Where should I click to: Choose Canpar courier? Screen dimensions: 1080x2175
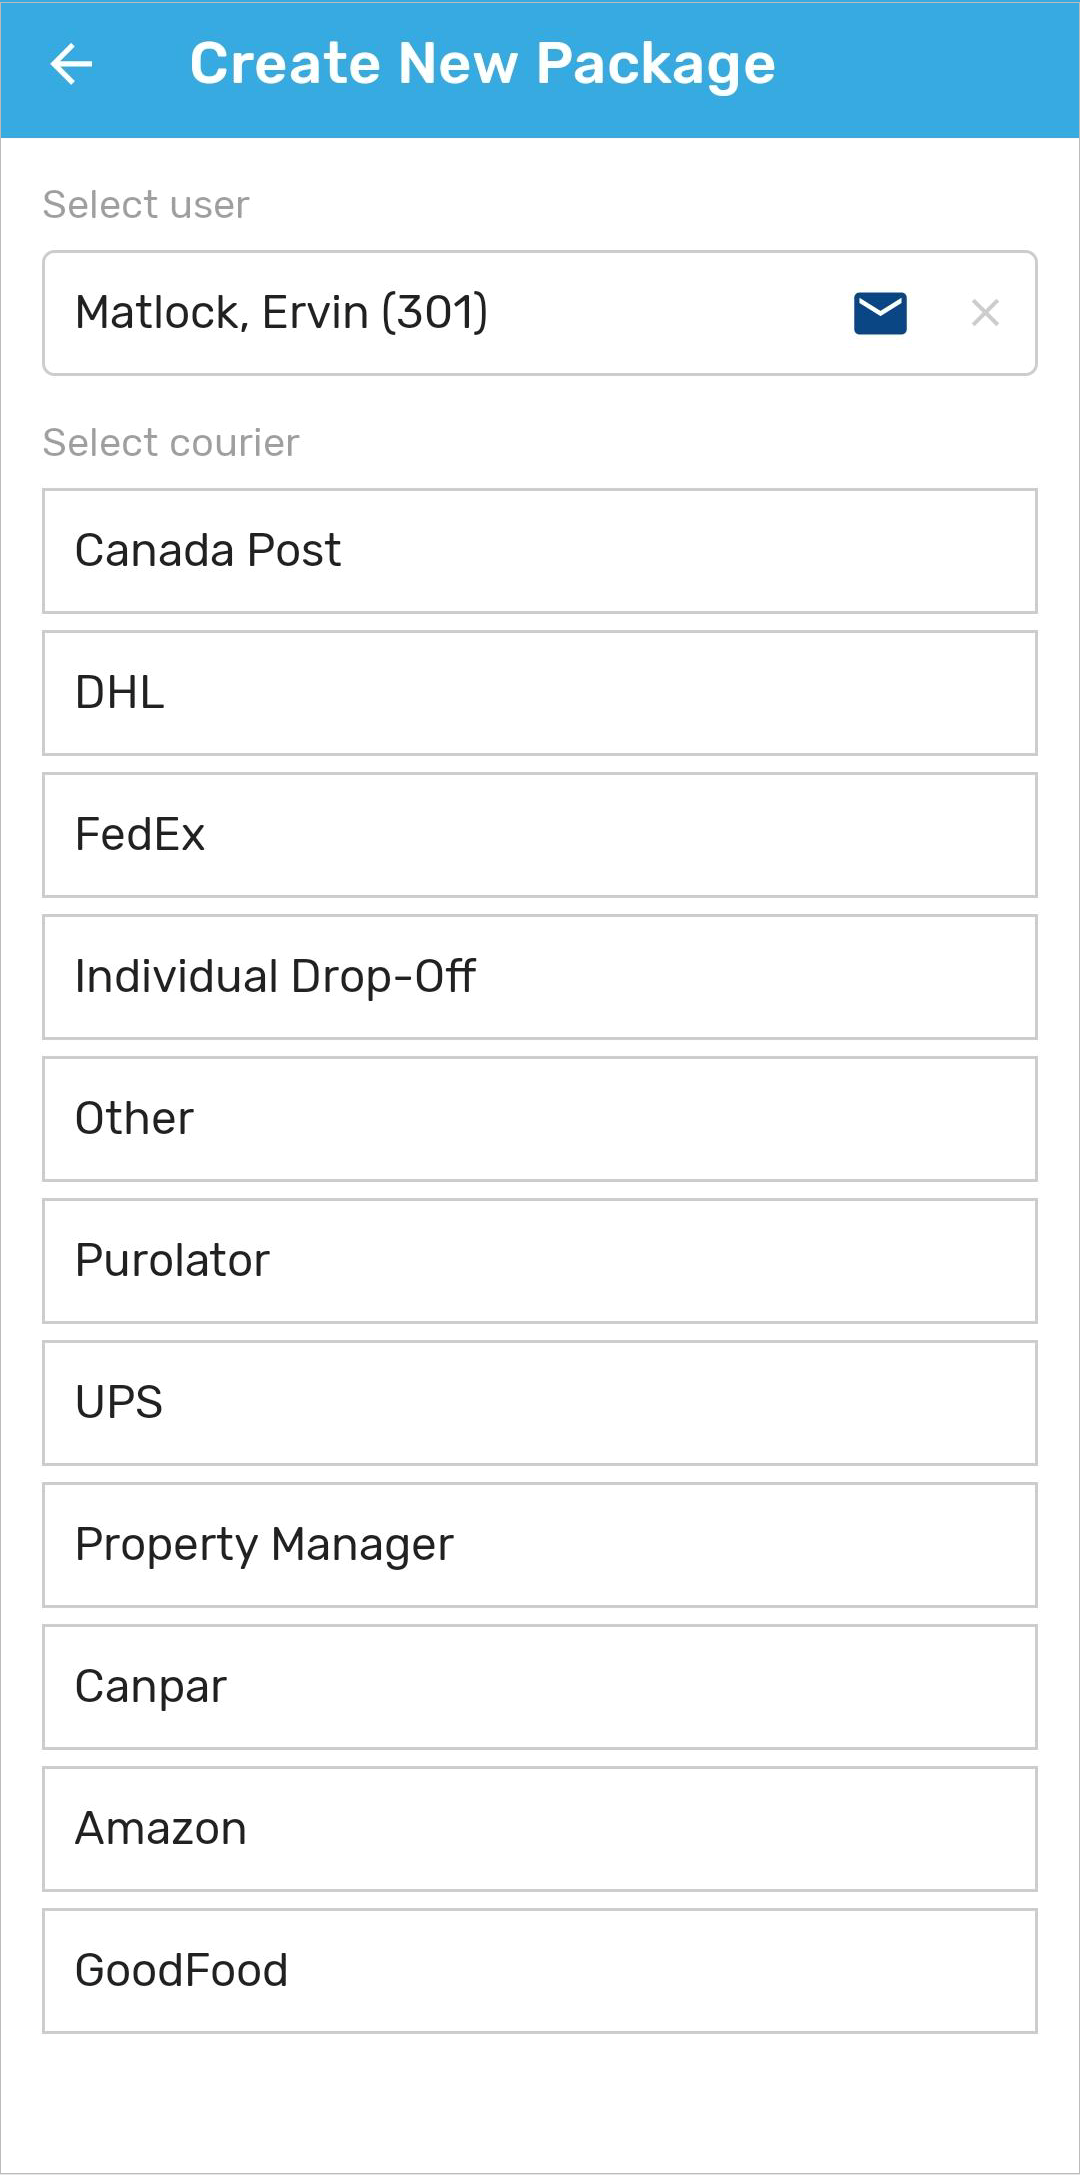540,1687
